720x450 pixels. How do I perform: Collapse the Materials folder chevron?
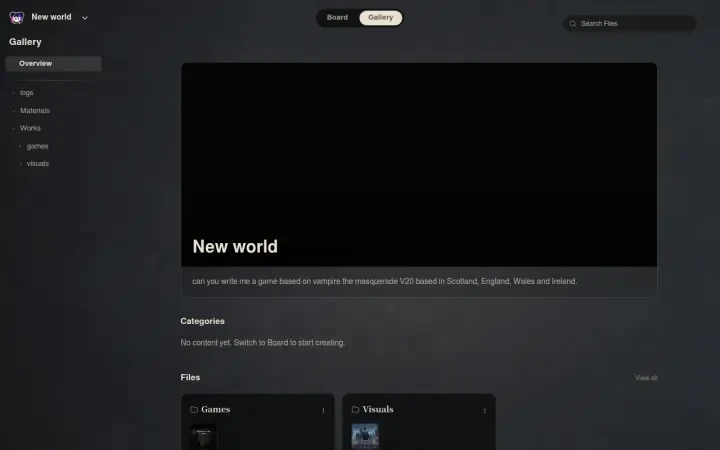point(13,111)
